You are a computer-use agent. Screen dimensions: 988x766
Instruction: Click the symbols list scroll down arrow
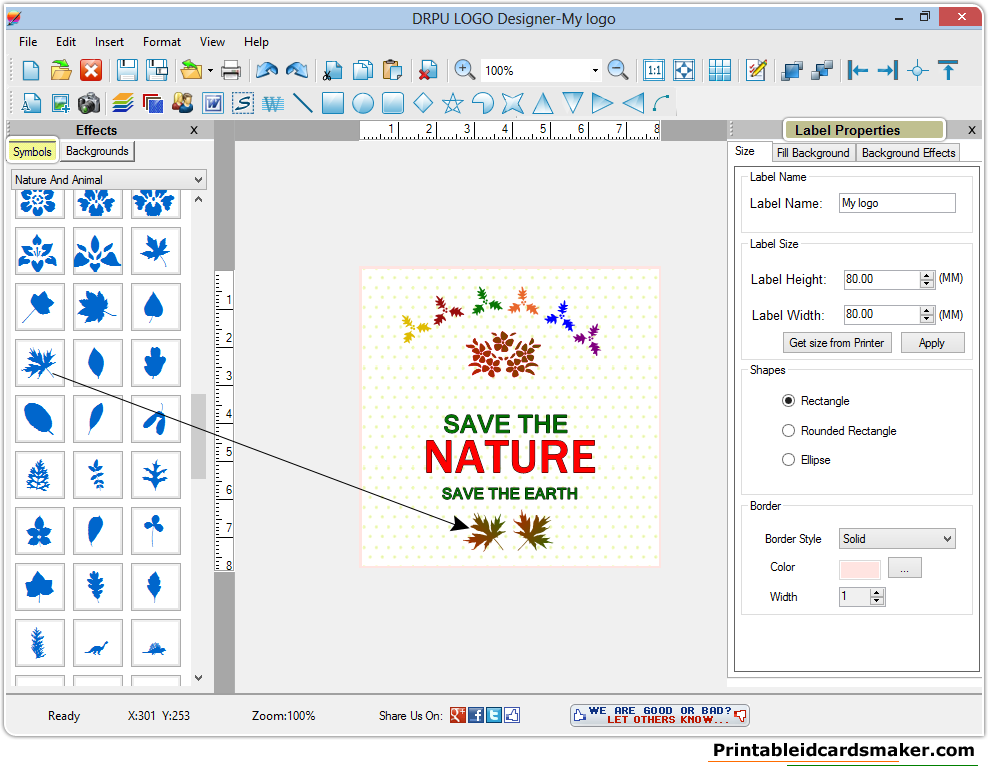click(x=198, y=678)
